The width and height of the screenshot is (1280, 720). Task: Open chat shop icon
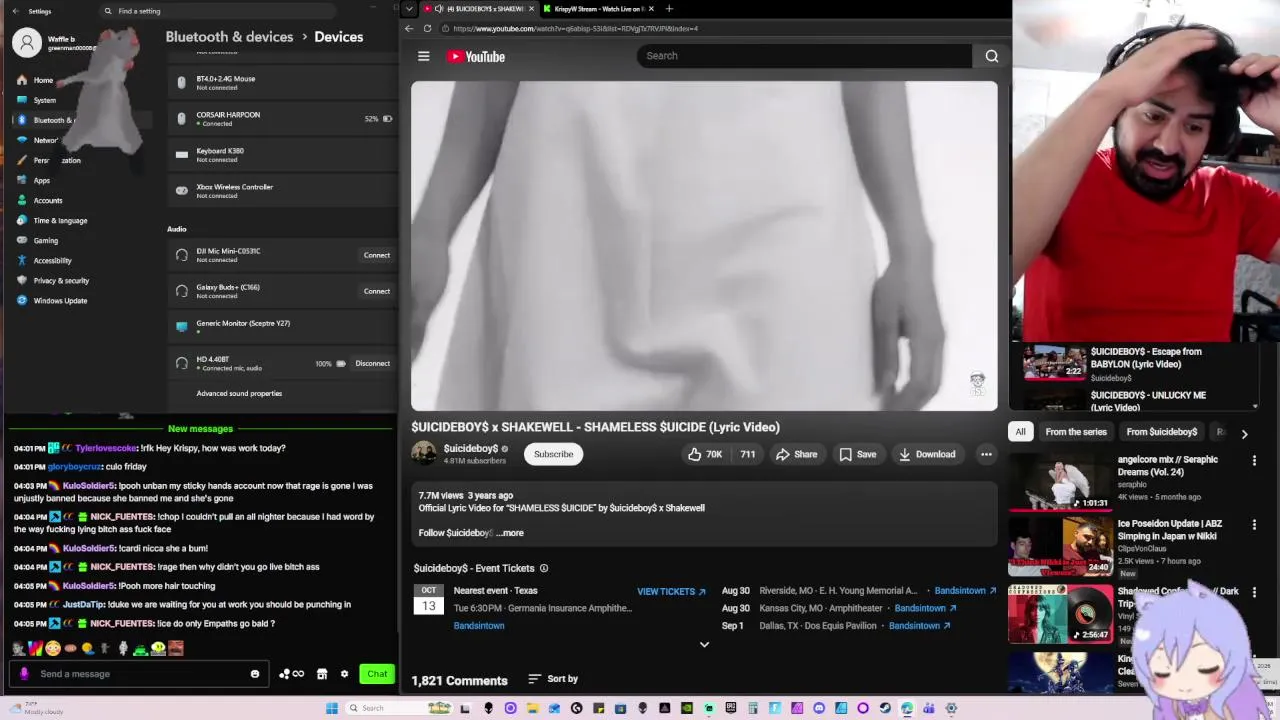pos(322,674)
